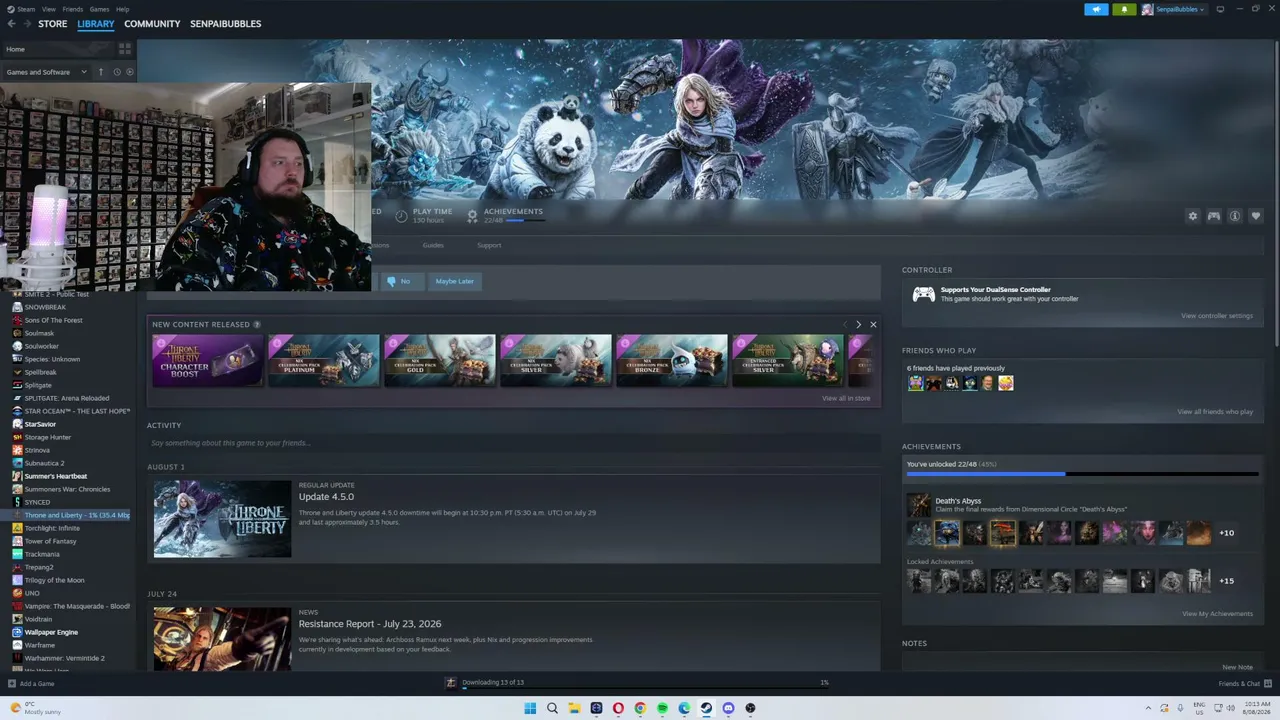Open Discord from taskbar

point(728,708)
